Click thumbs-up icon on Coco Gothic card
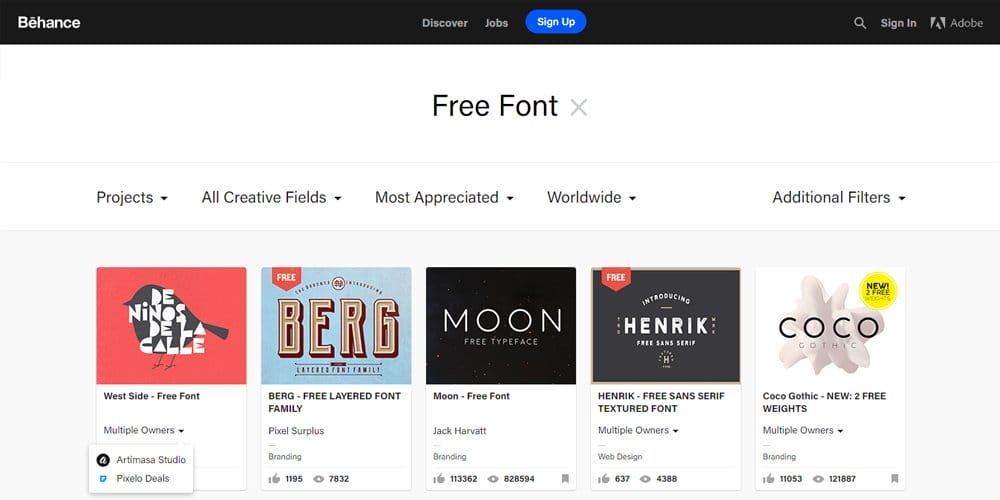 coord(768,478)
